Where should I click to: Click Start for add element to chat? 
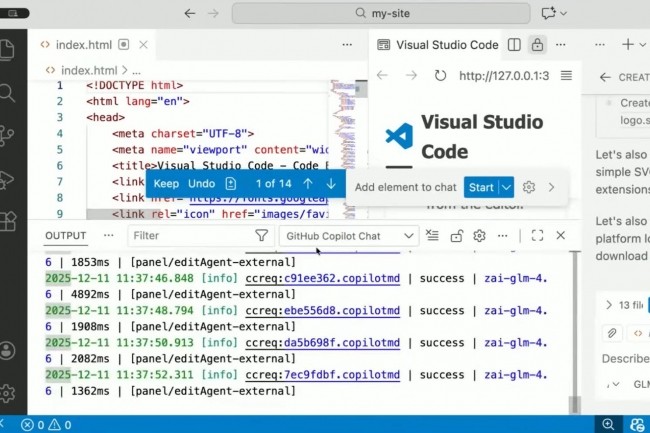(x=481, y=187)
